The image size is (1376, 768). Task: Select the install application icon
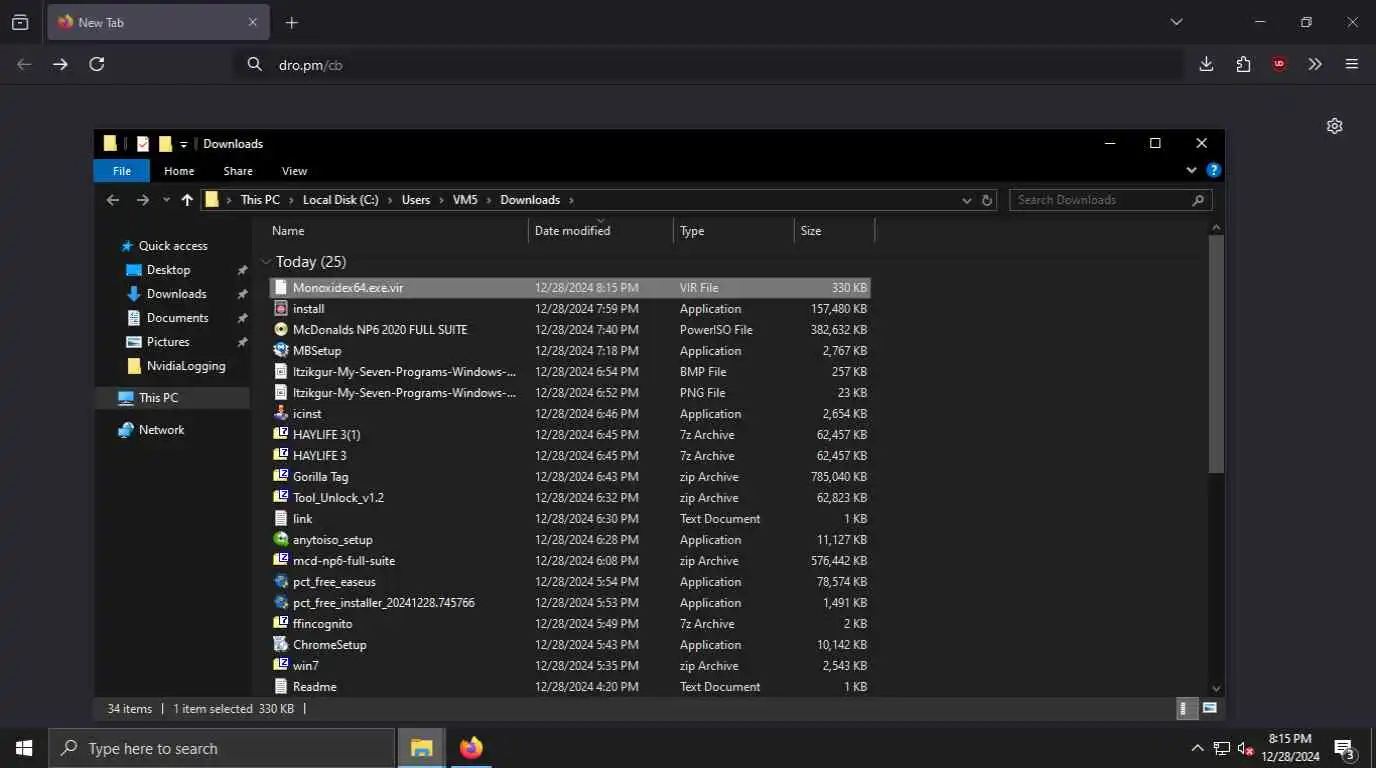coord(281,309)
